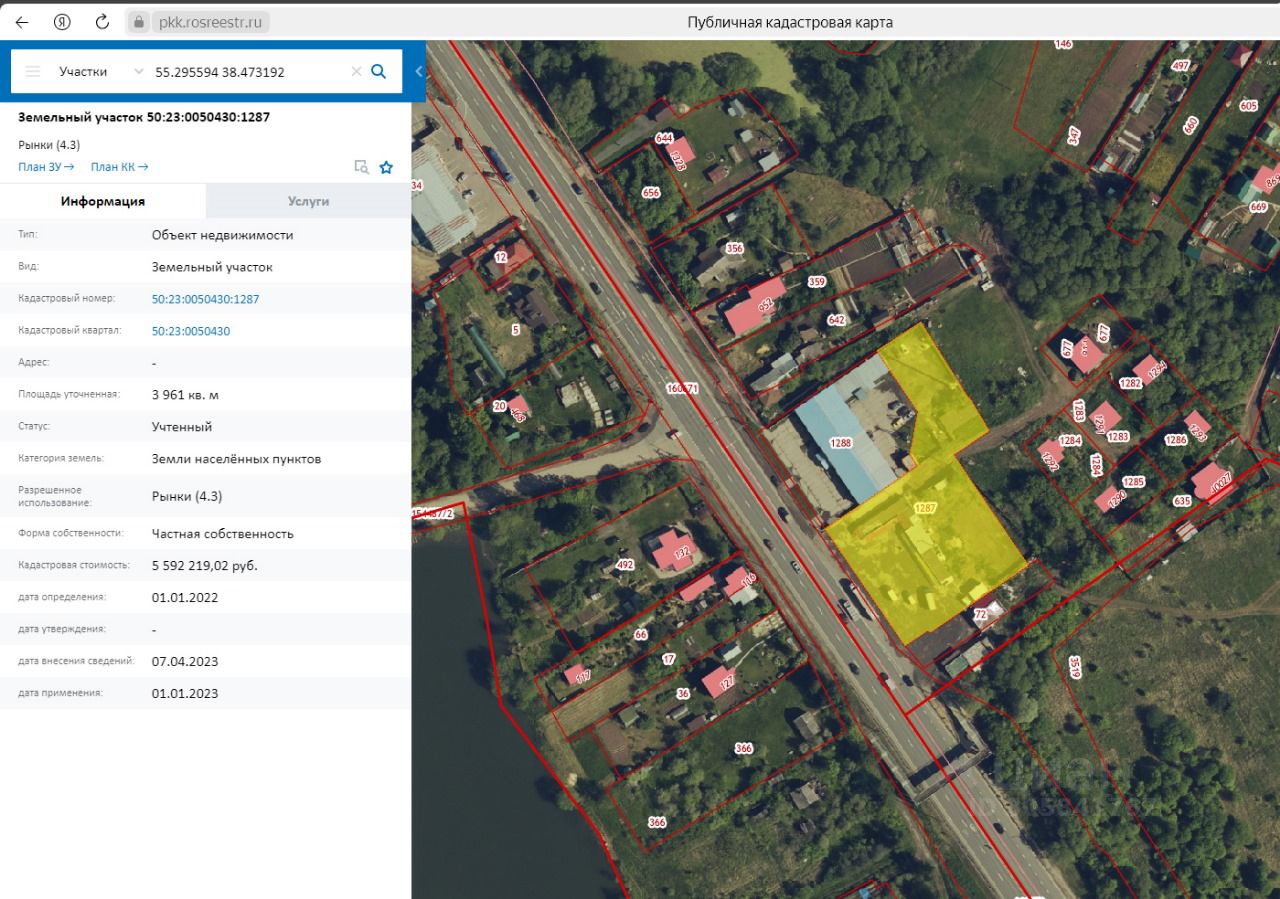Open the hamburger menu in search bar
This screenshot has height=899, width=1280.
coord(33,71)
